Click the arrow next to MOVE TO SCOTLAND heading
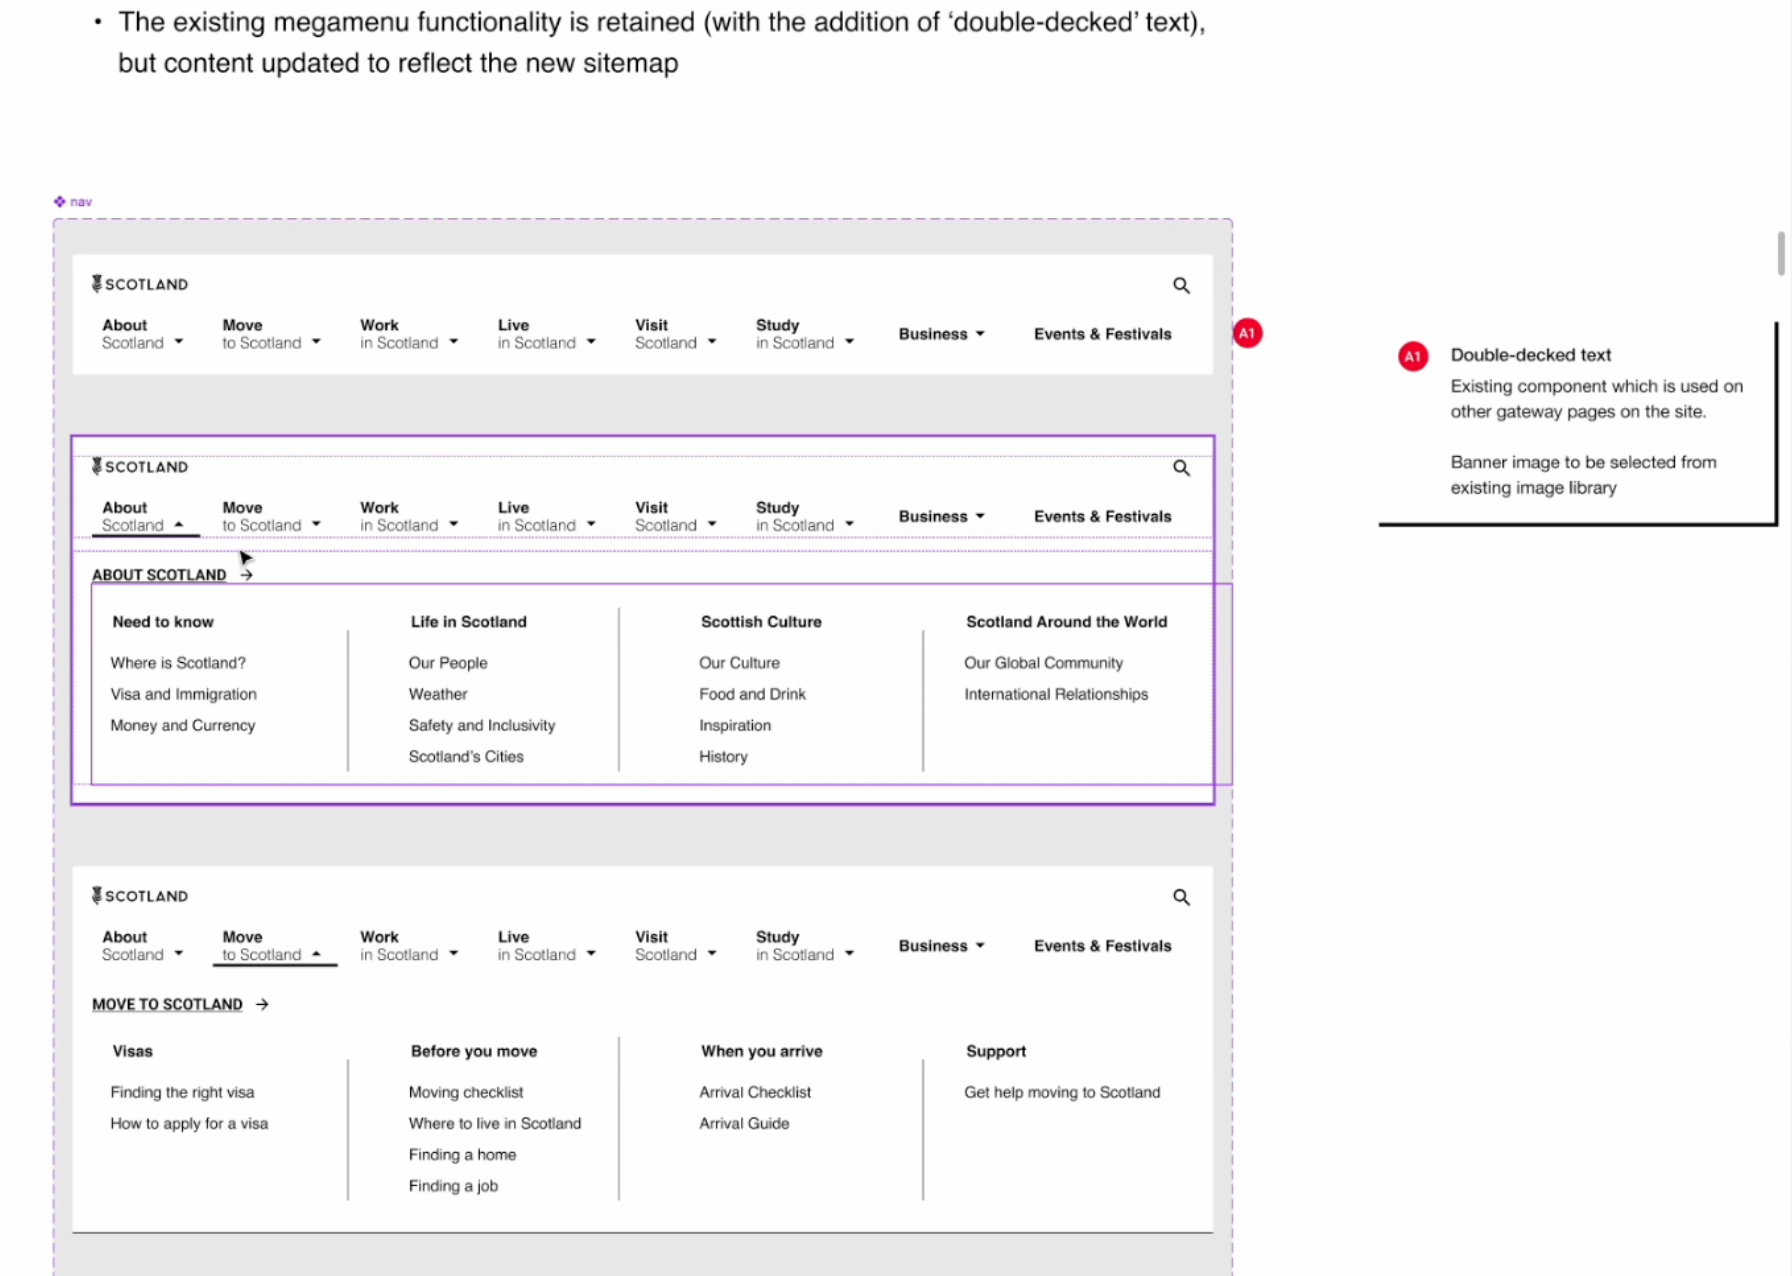 coord(262,1004)
